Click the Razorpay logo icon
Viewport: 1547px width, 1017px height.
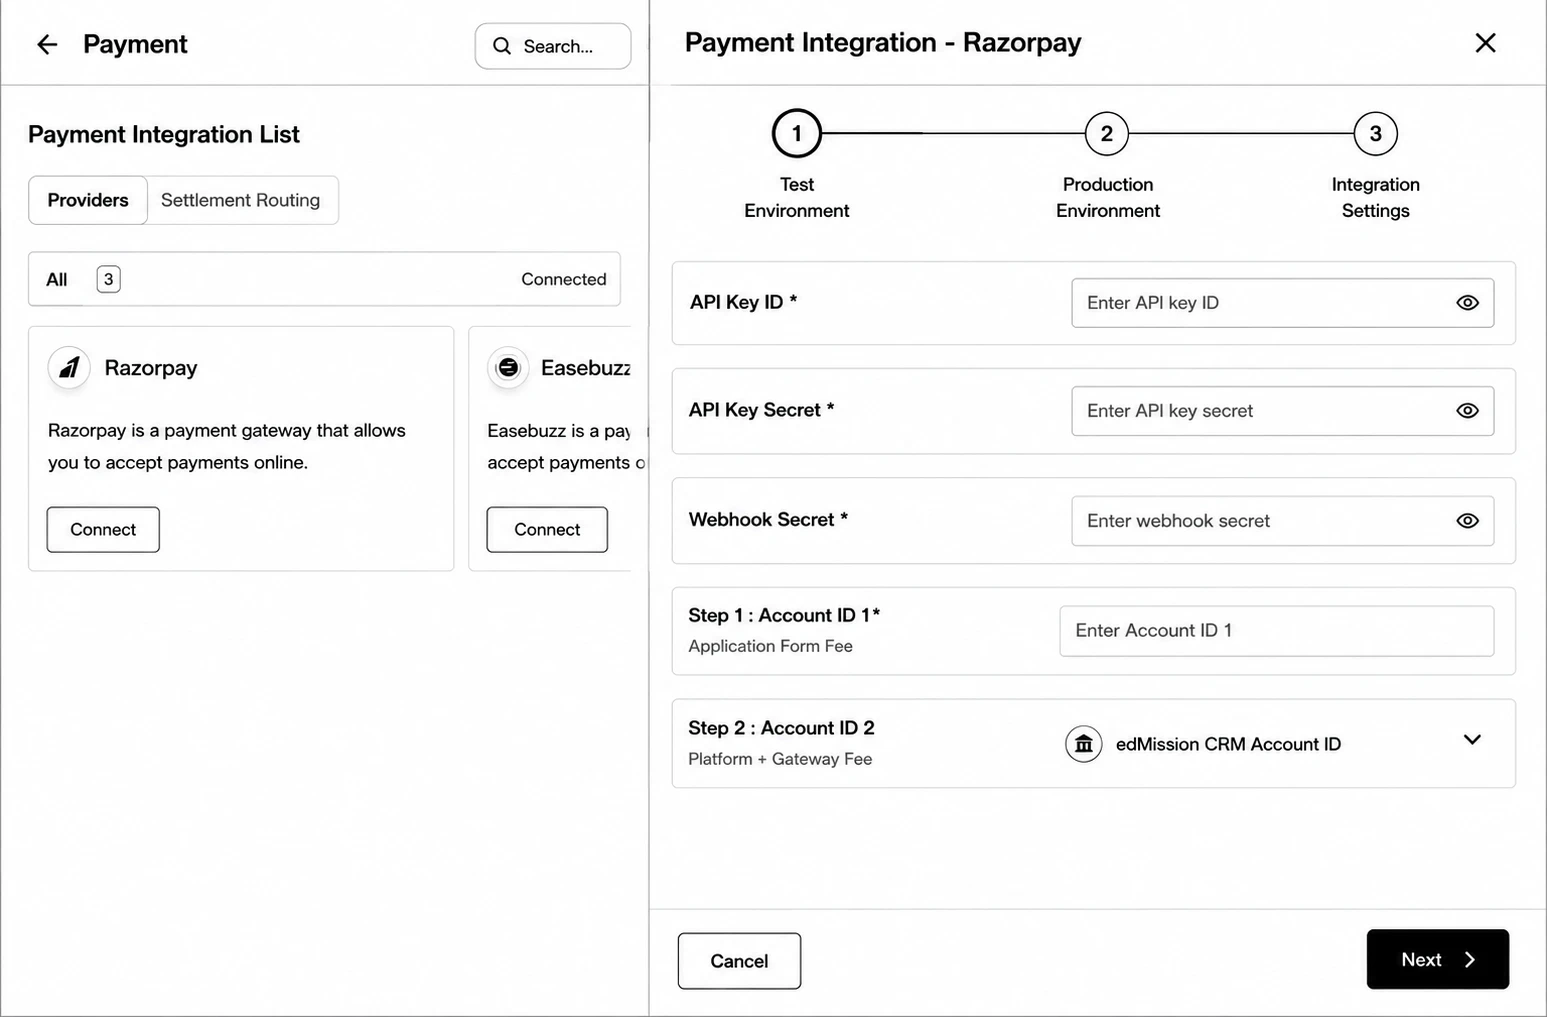tap(69, 368)
